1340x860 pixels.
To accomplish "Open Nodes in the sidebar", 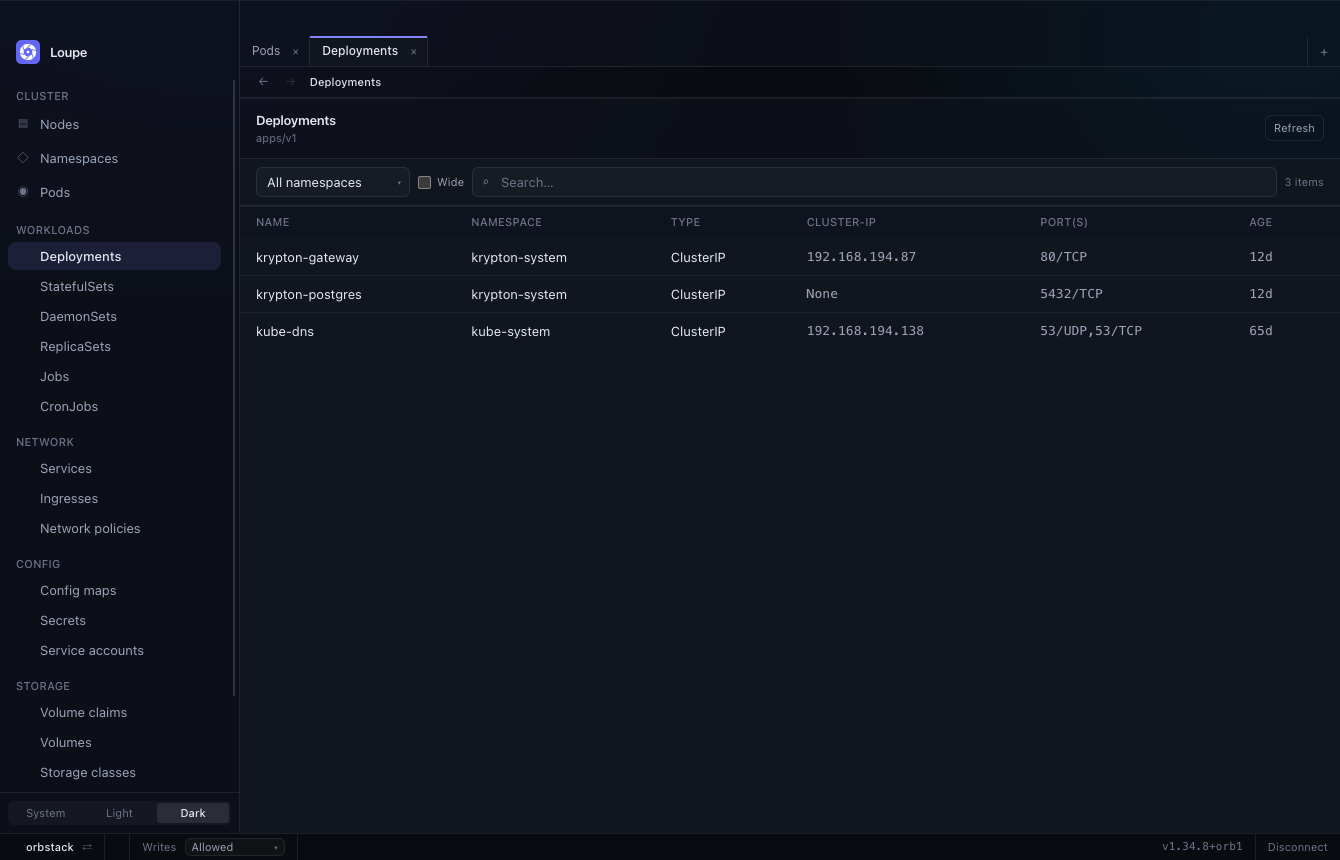I will 114,124.
